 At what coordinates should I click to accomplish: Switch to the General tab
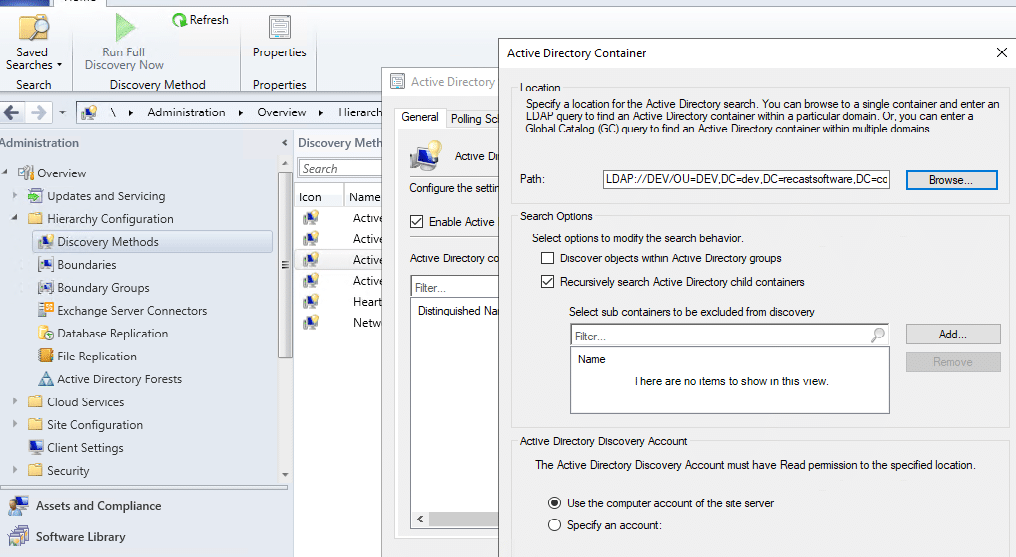point(420,117)
